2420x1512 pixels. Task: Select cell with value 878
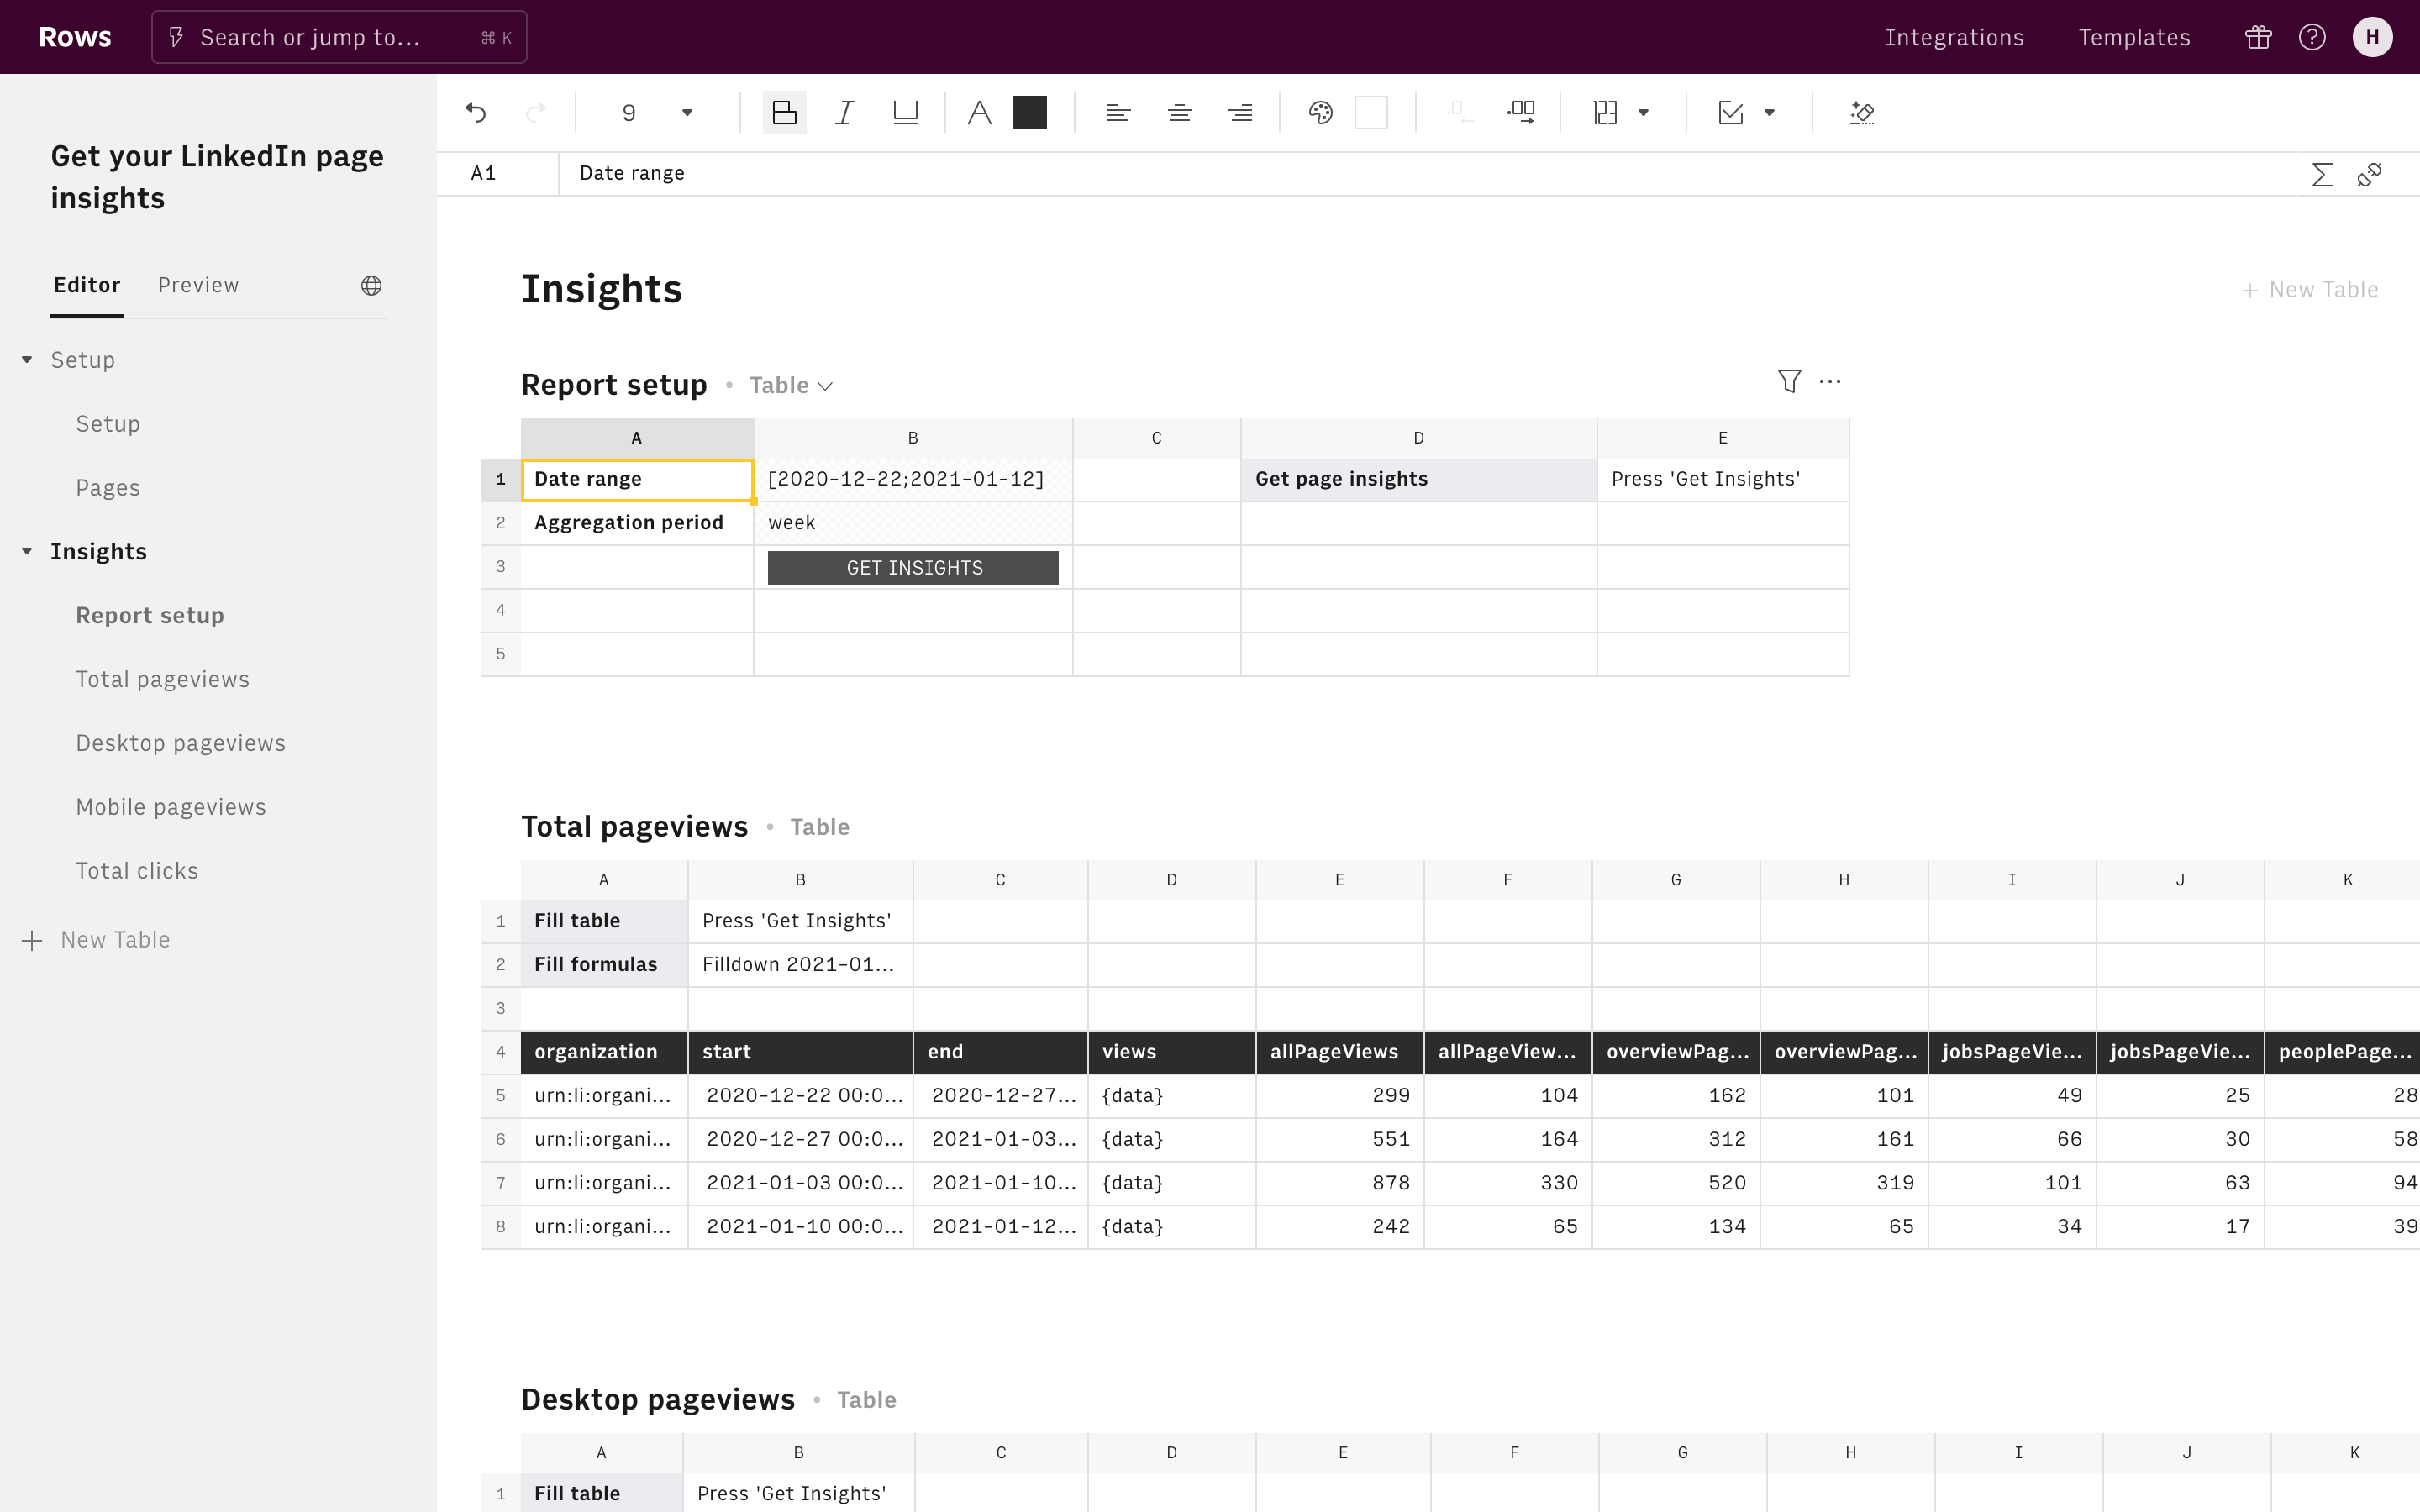[x=1339, y=1183]
